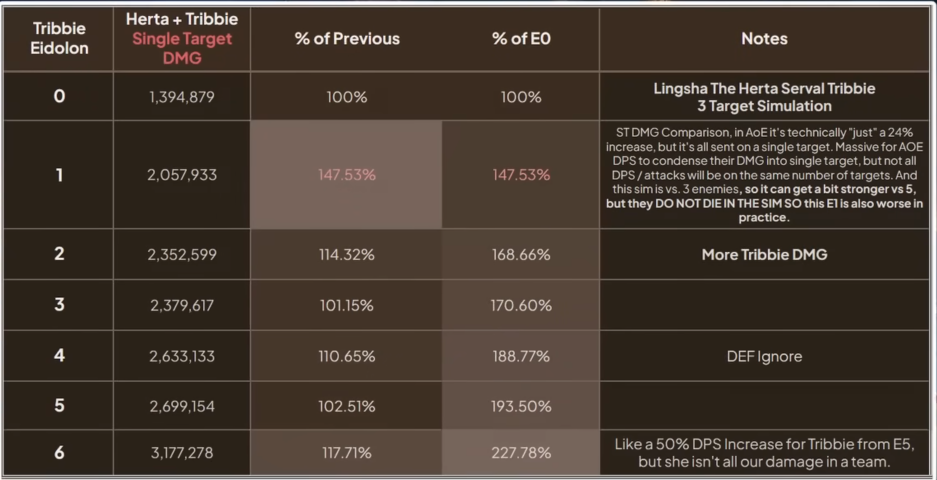The image size is (937, 480).
Task: Select the DEF Ignore note cell
Action: pos(764,356)
